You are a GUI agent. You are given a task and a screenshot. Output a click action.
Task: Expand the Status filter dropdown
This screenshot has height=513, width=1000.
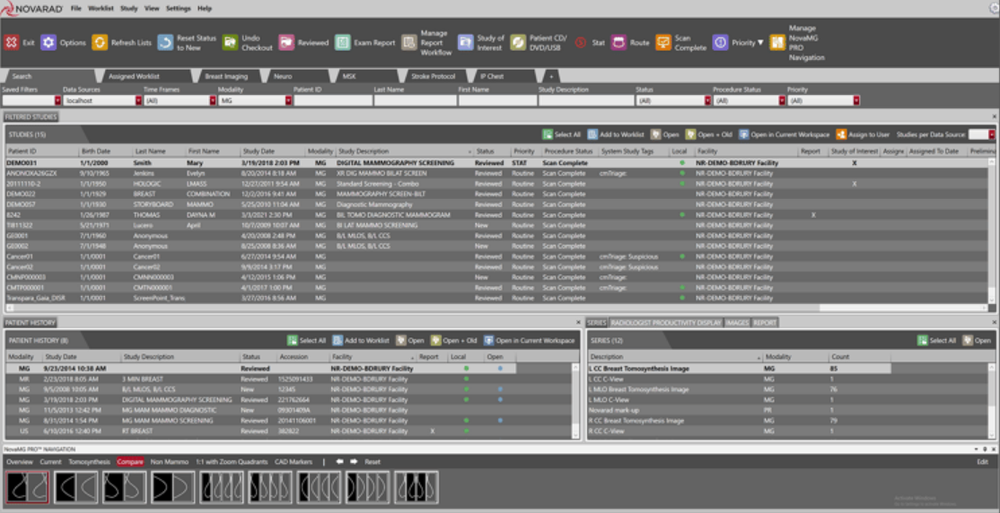pos(707,101)
